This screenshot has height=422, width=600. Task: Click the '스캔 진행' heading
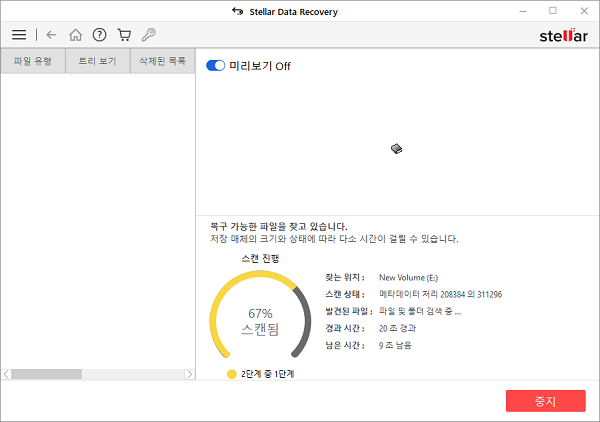[260, 259]
